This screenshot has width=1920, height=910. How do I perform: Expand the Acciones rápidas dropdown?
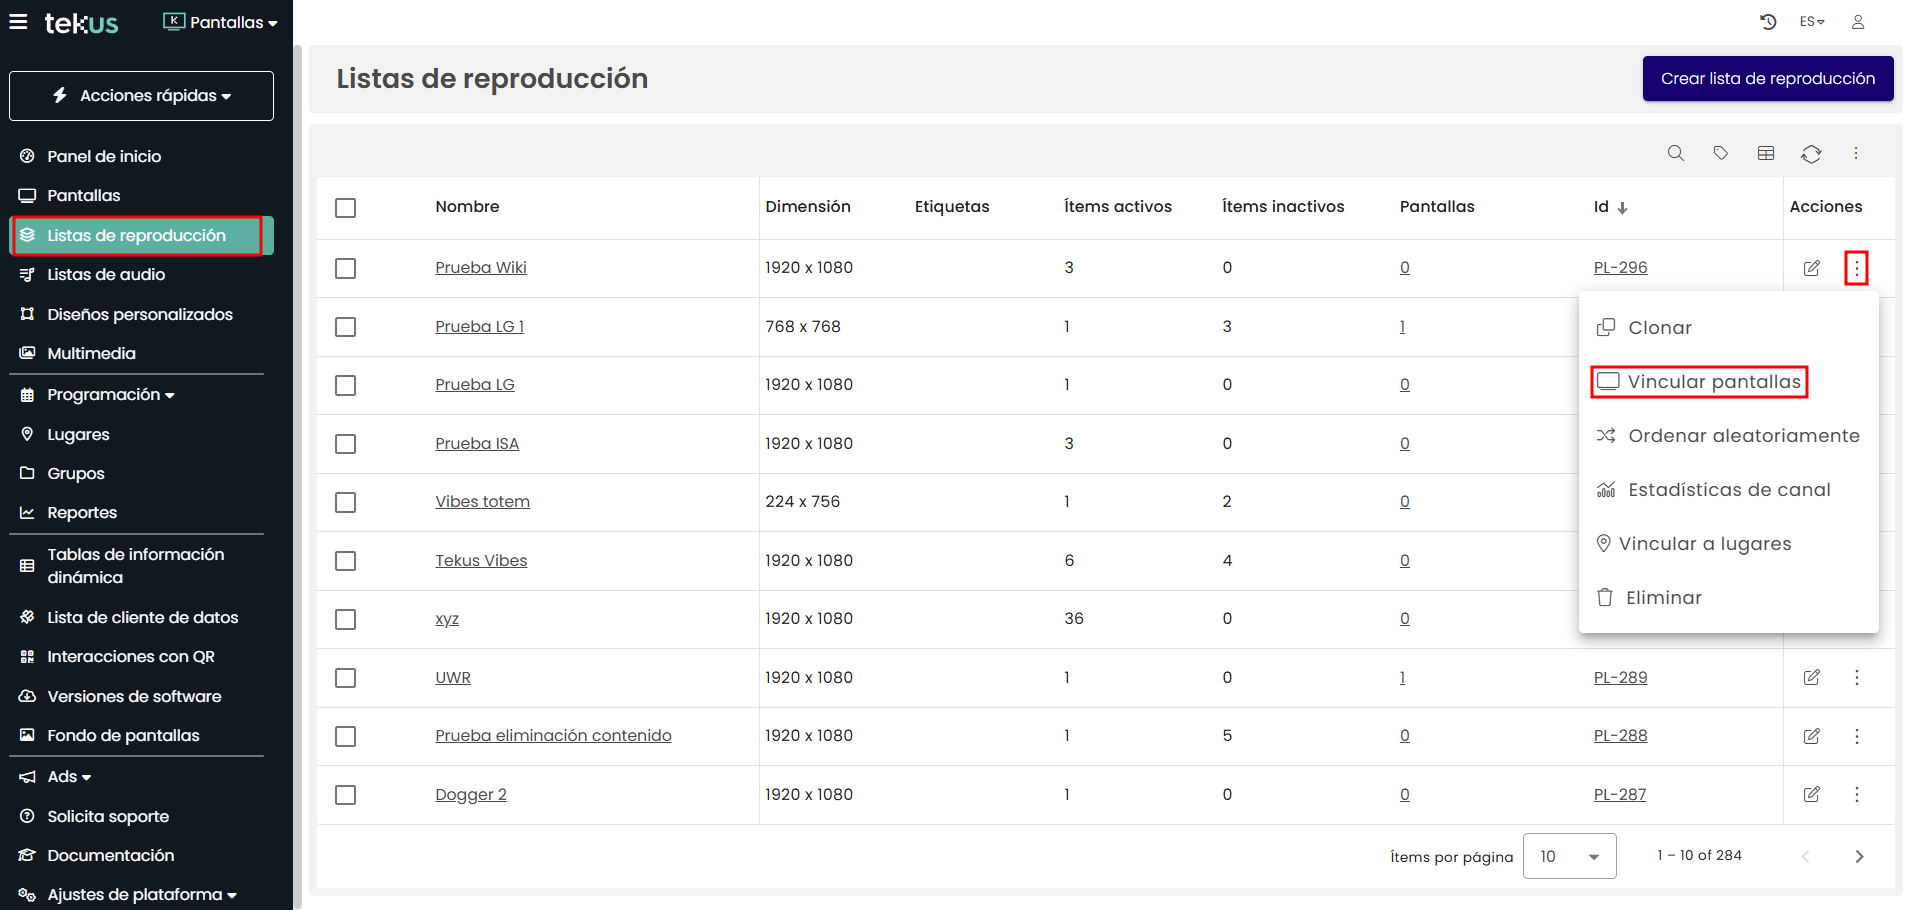[x=141, y=96]
